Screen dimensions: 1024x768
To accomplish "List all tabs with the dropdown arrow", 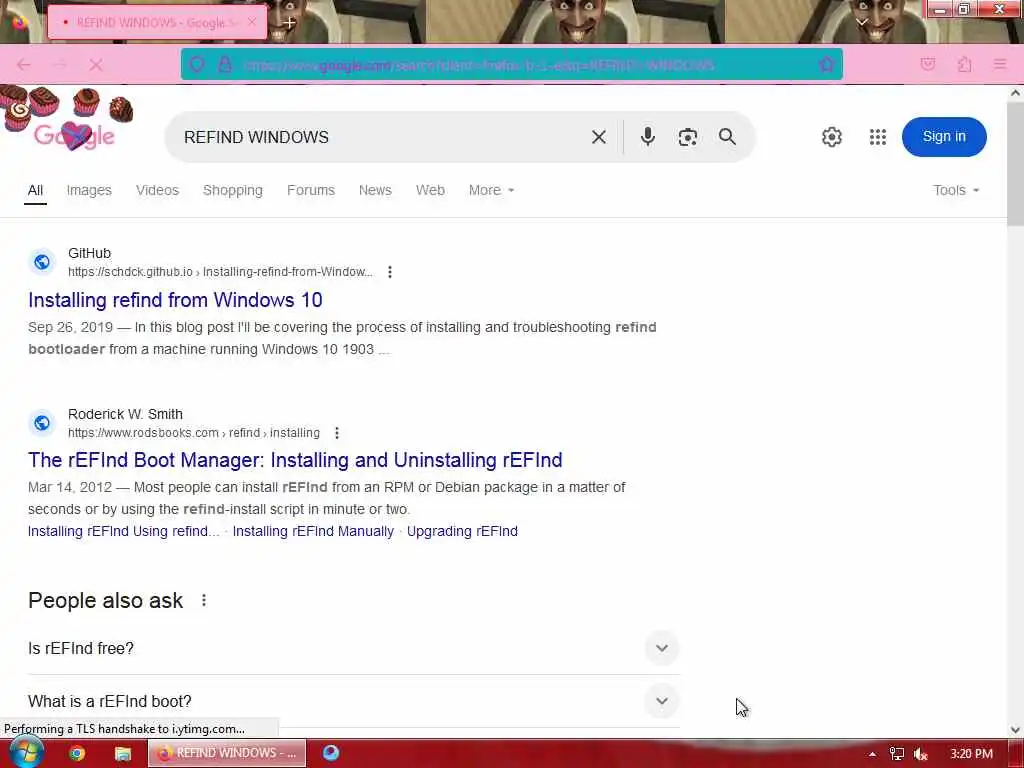I will click(861, 22).
